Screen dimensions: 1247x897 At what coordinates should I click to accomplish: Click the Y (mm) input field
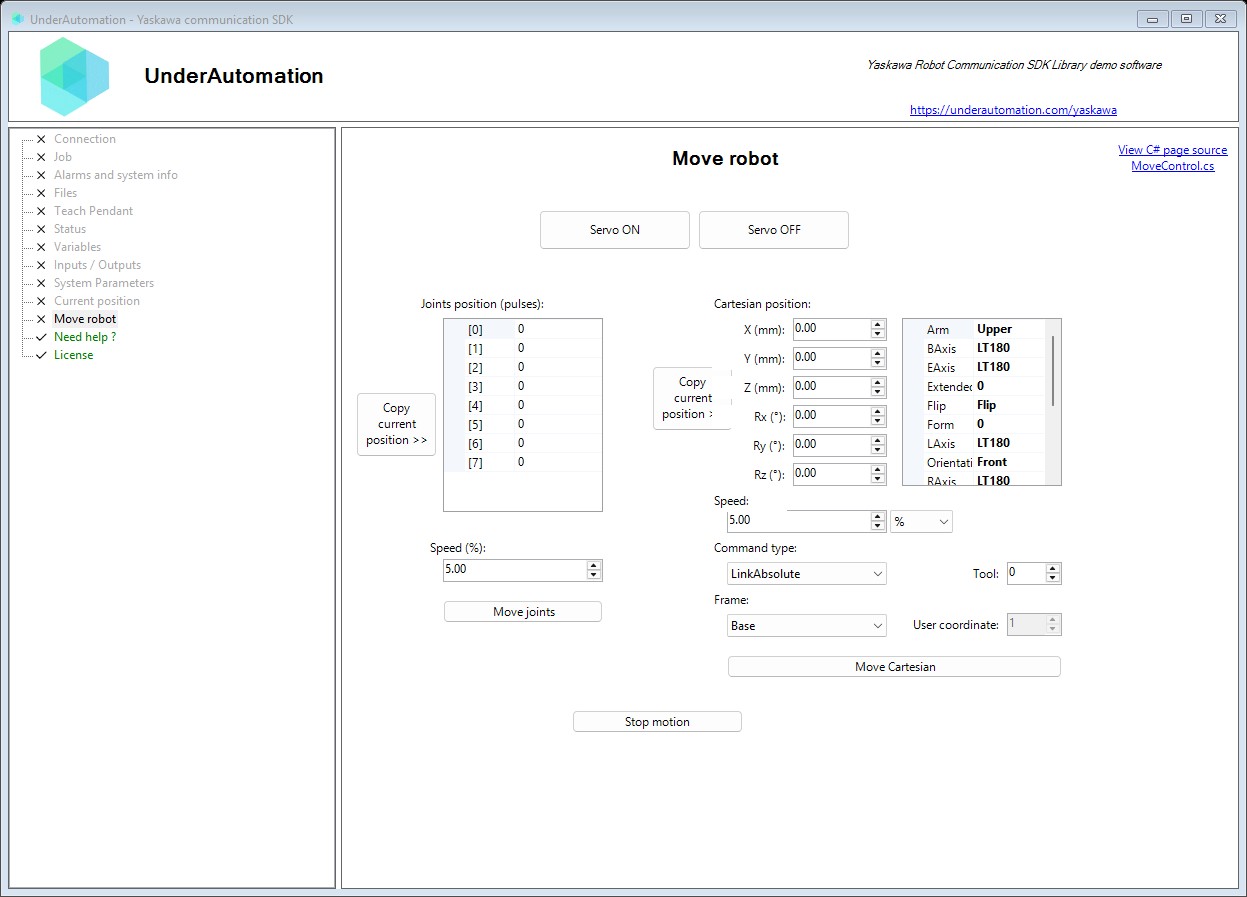[832, 358]
